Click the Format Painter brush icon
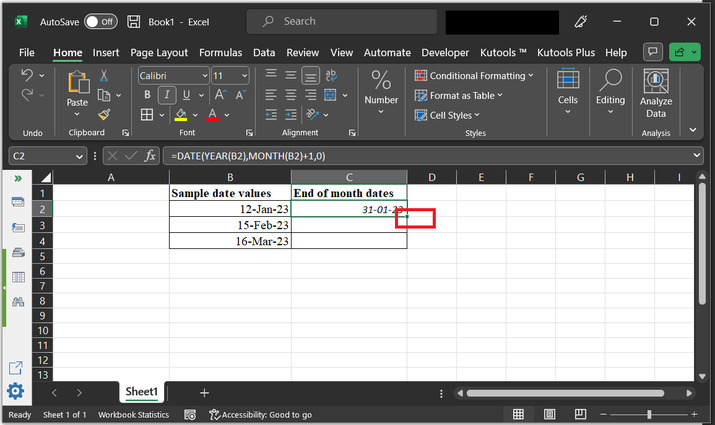Image resolution: width=715 pixels, height=425 pixels. click(104, 113)
